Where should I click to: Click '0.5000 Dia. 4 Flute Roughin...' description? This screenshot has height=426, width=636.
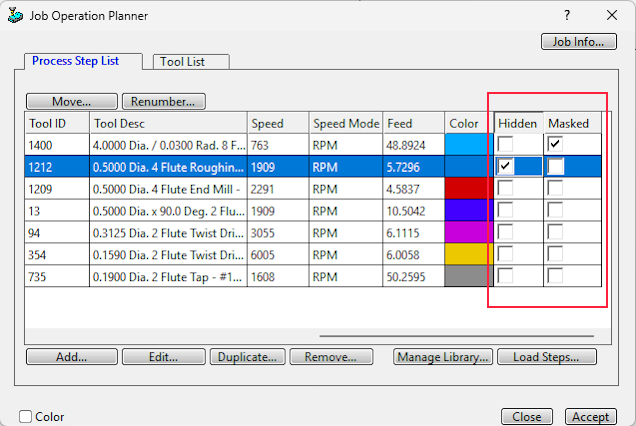point(168,167)
